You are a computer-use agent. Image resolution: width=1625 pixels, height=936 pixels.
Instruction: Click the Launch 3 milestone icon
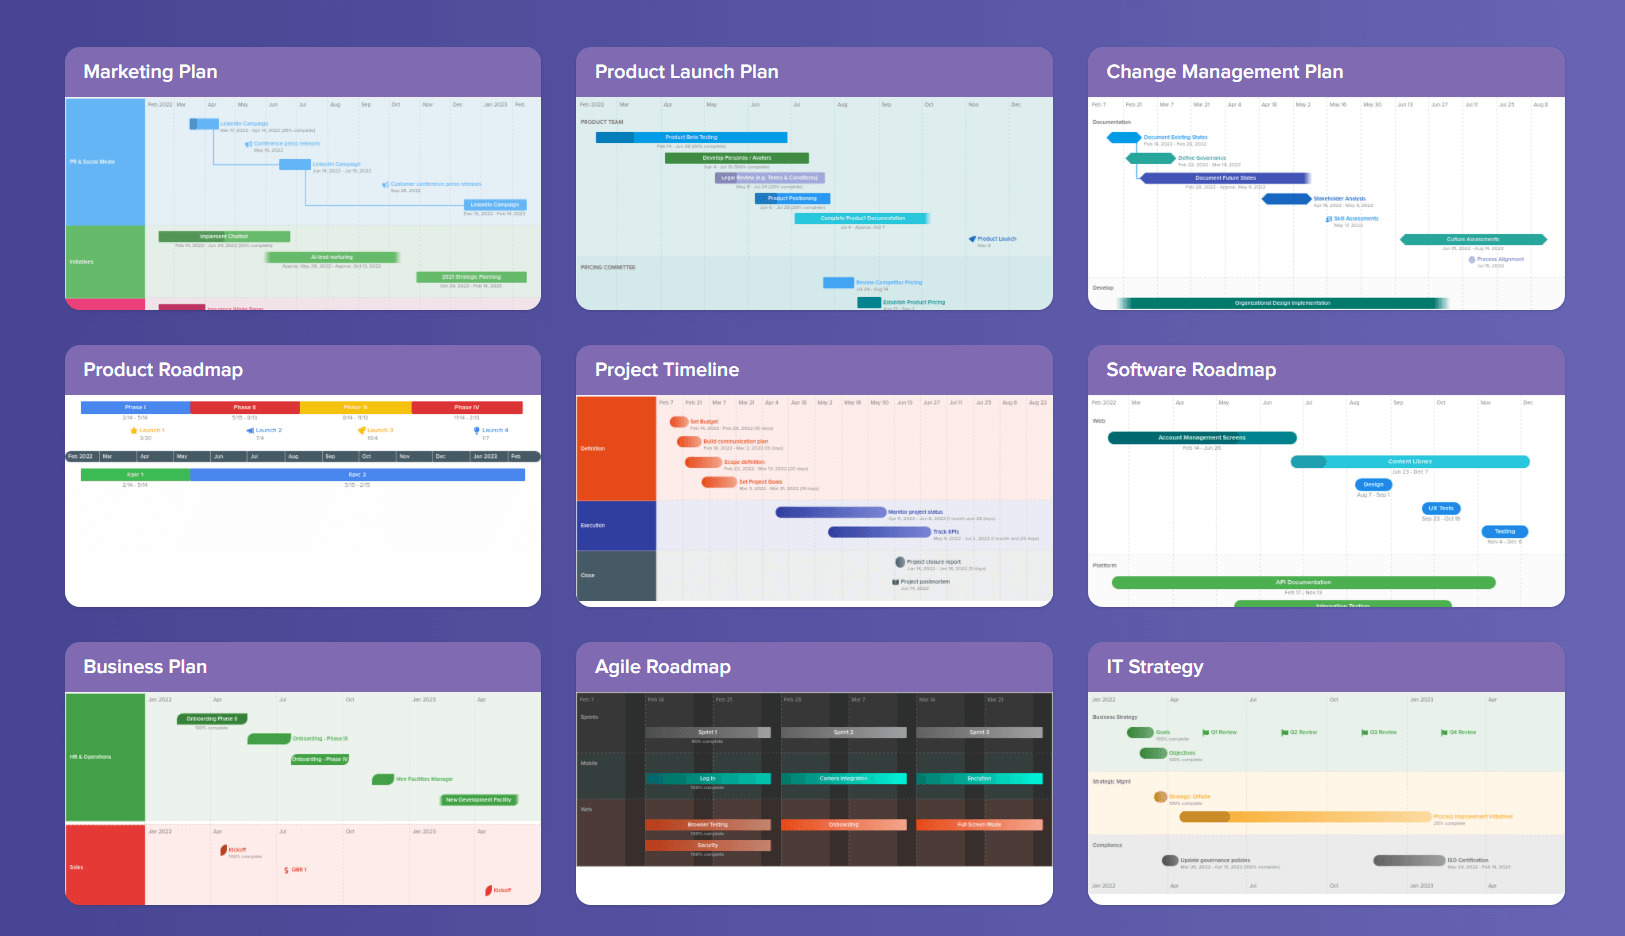(x=362, y=430)
